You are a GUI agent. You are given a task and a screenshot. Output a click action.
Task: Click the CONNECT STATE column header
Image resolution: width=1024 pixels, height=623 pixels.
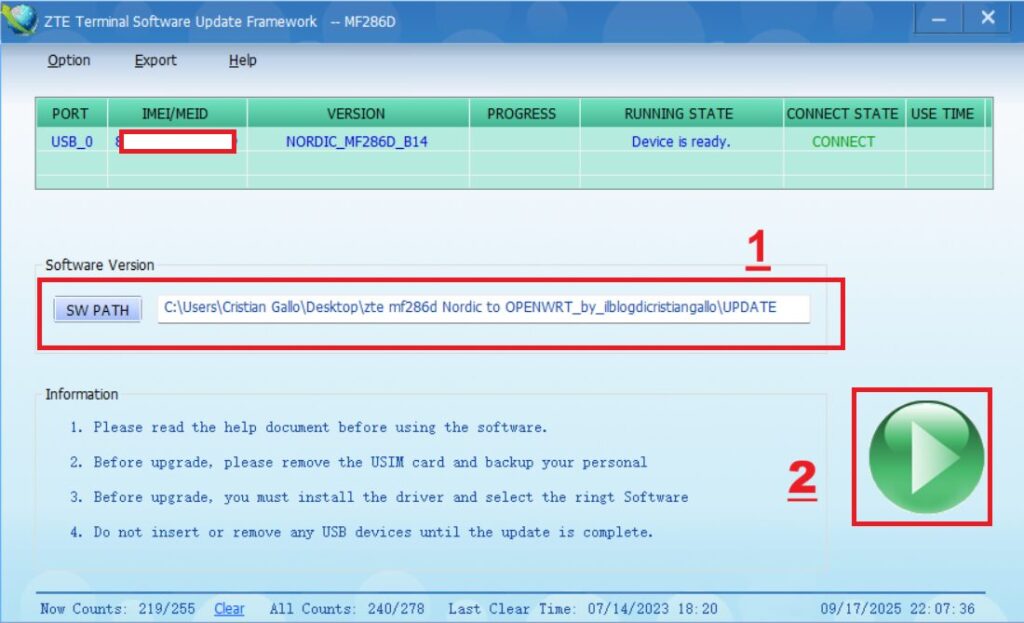(842, 114)
